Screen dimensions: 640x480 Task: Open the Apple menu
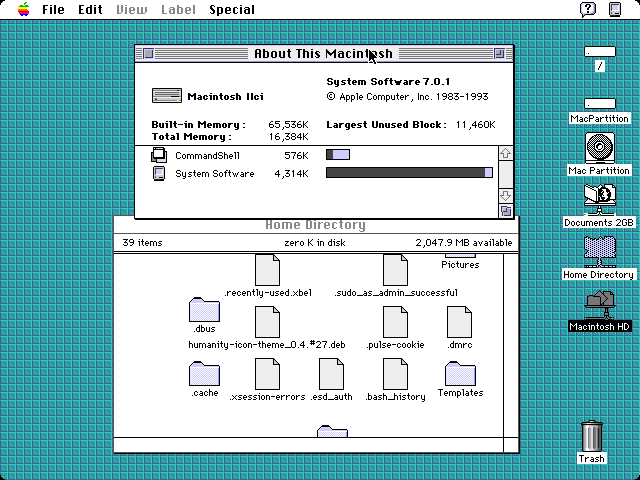(x=24, y=9)
